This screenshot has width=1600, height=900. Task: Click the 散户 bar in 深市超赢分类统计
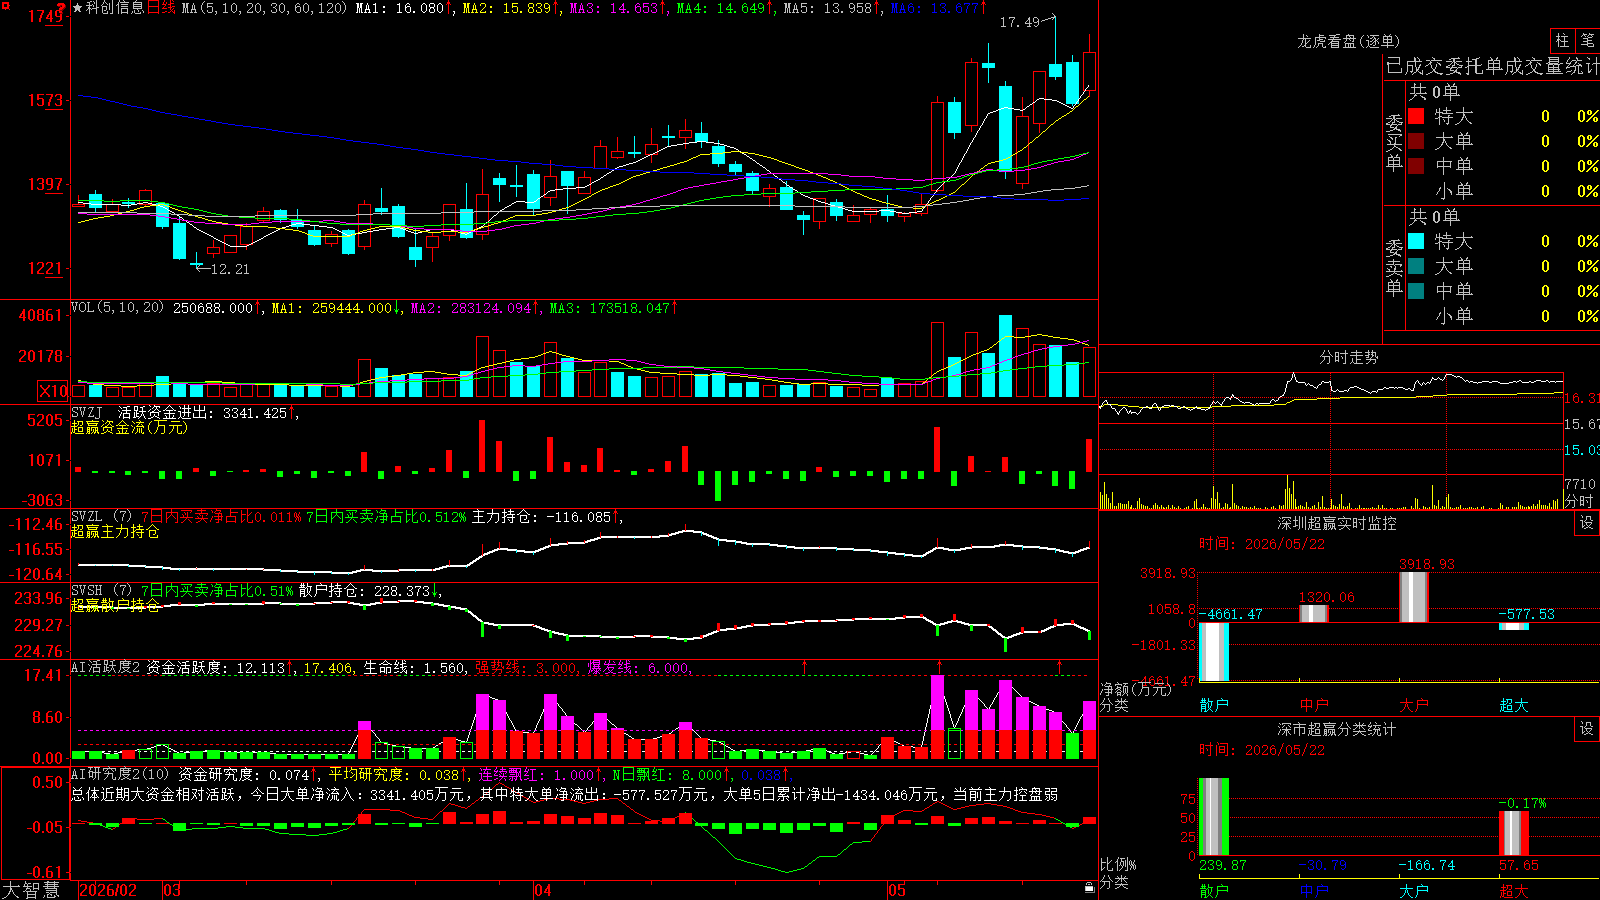tap(1214, 817)
